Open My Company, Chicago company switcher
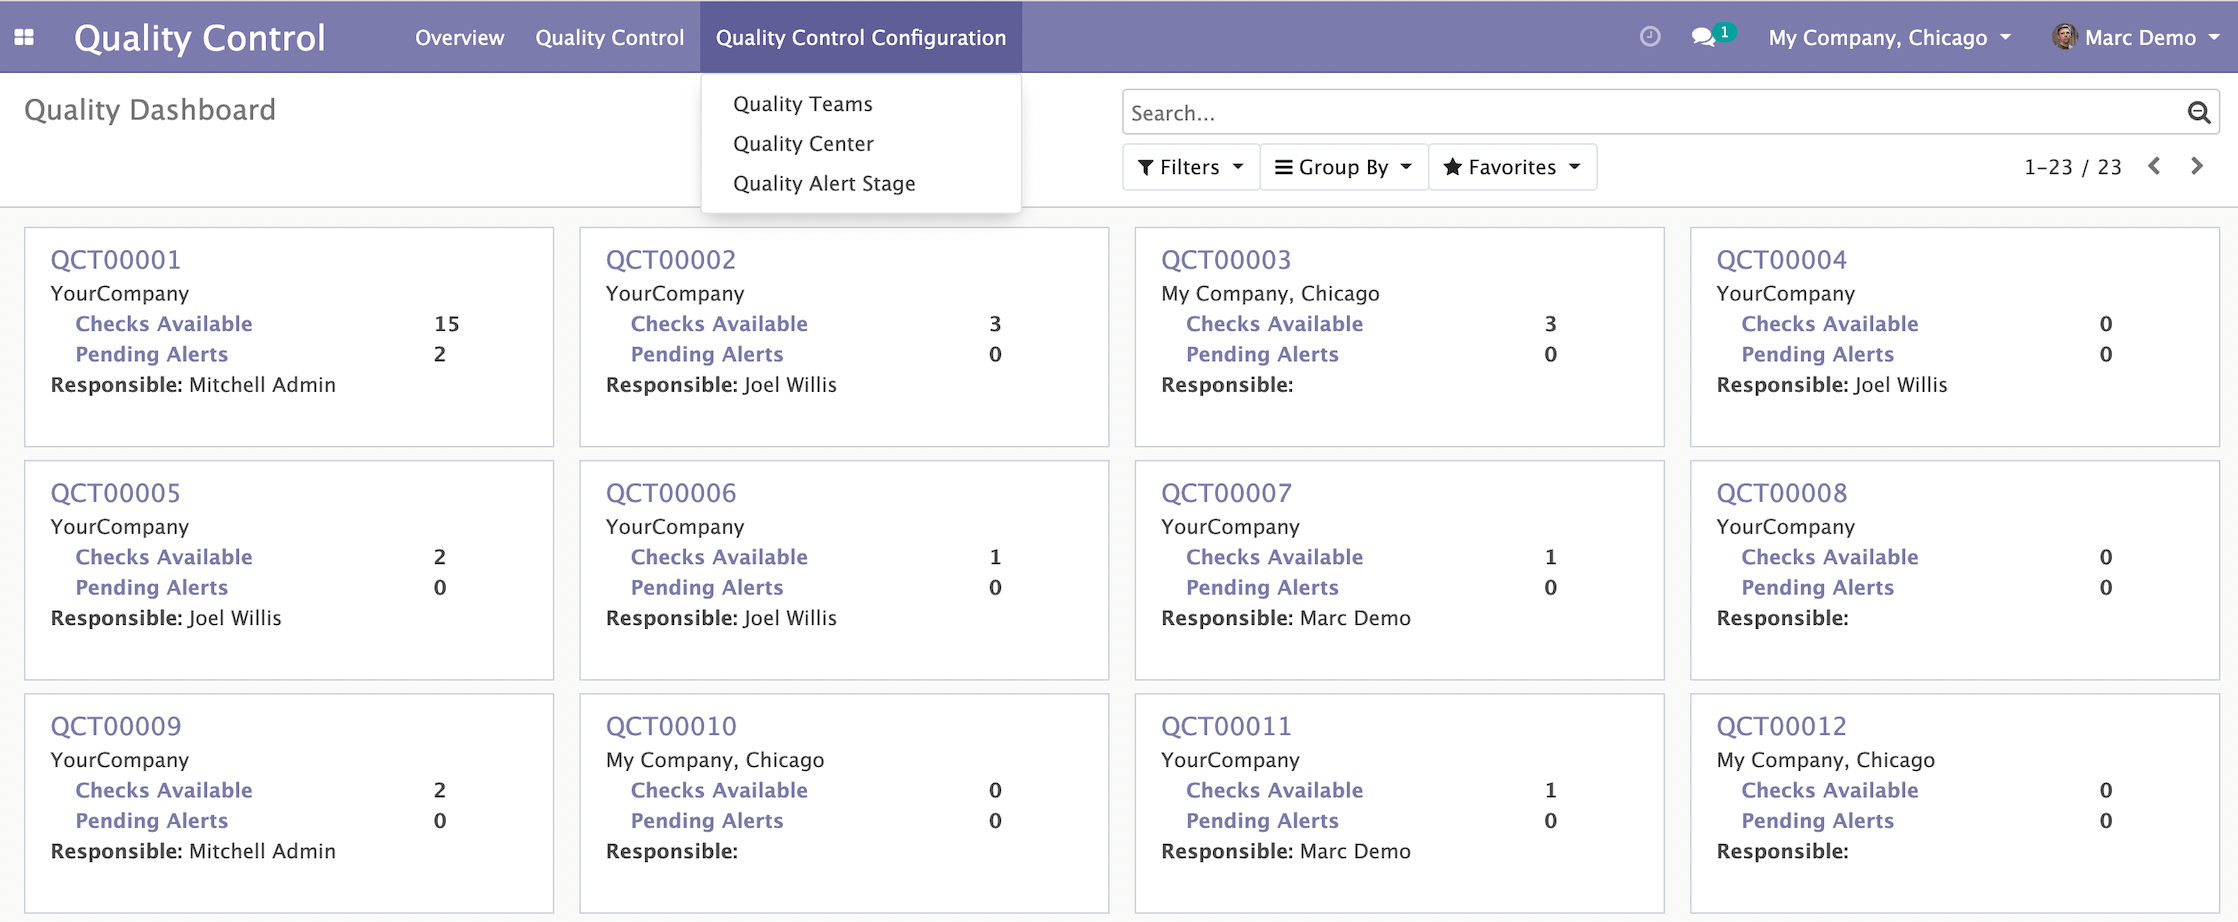This screenshot has width=2238, height=922. [x=1888, y=38]
